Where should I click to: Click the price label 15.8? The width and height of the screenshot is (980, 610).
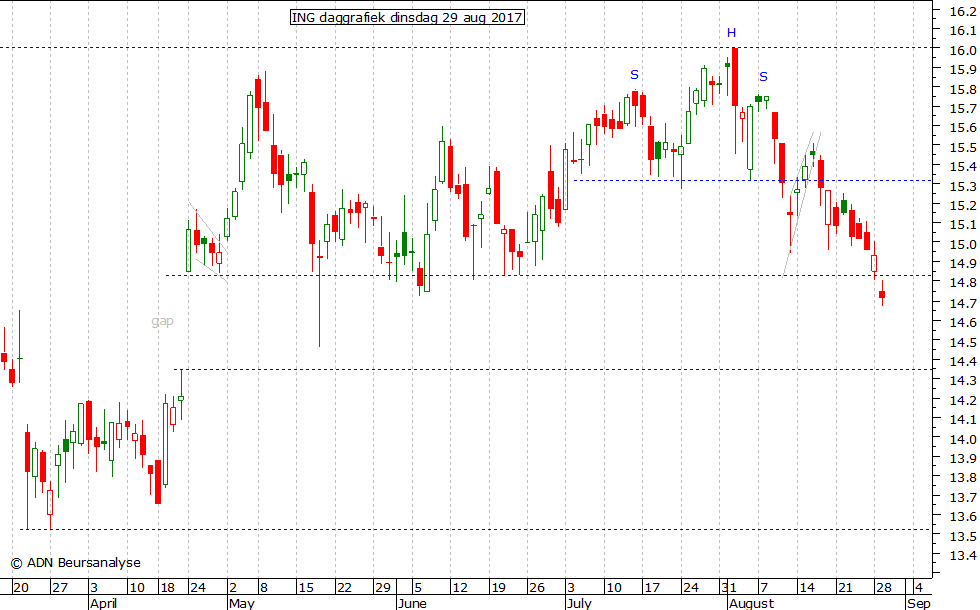[x=963, y=89]
